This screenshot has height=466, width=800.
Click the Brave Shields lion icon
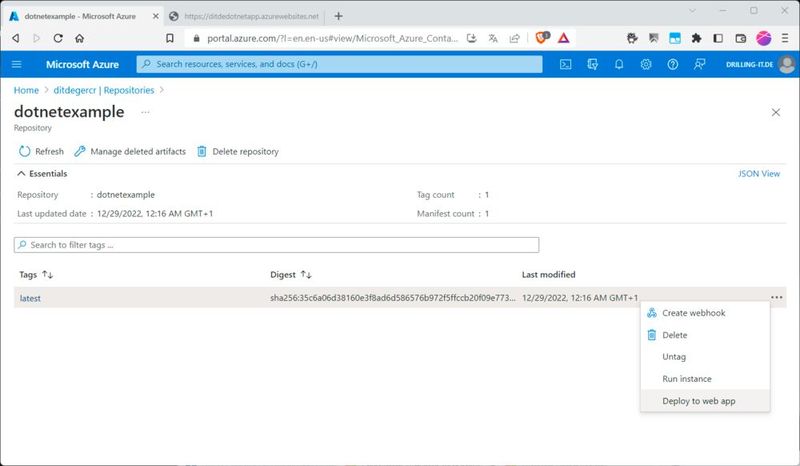(541, 37)
